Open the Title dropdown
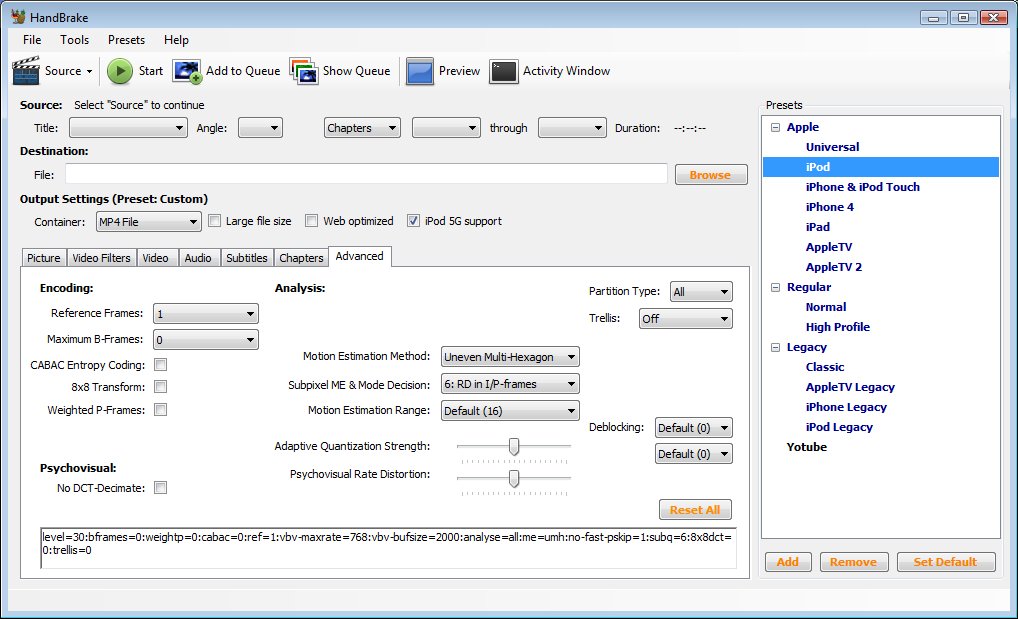Viewport: 1018px width, 619px height. pyautogui.click(x=128, y=128)
